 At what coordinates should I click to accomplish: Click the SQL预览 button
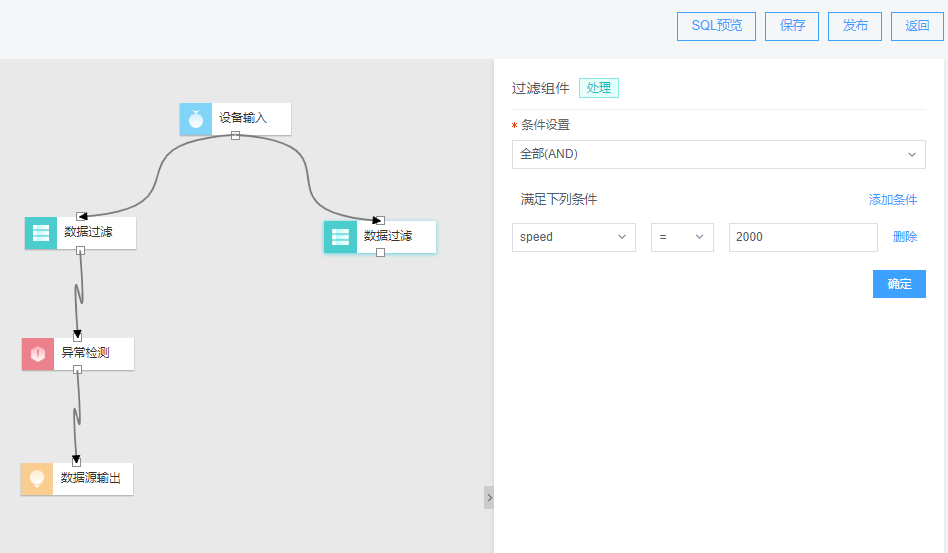(716, 26)
